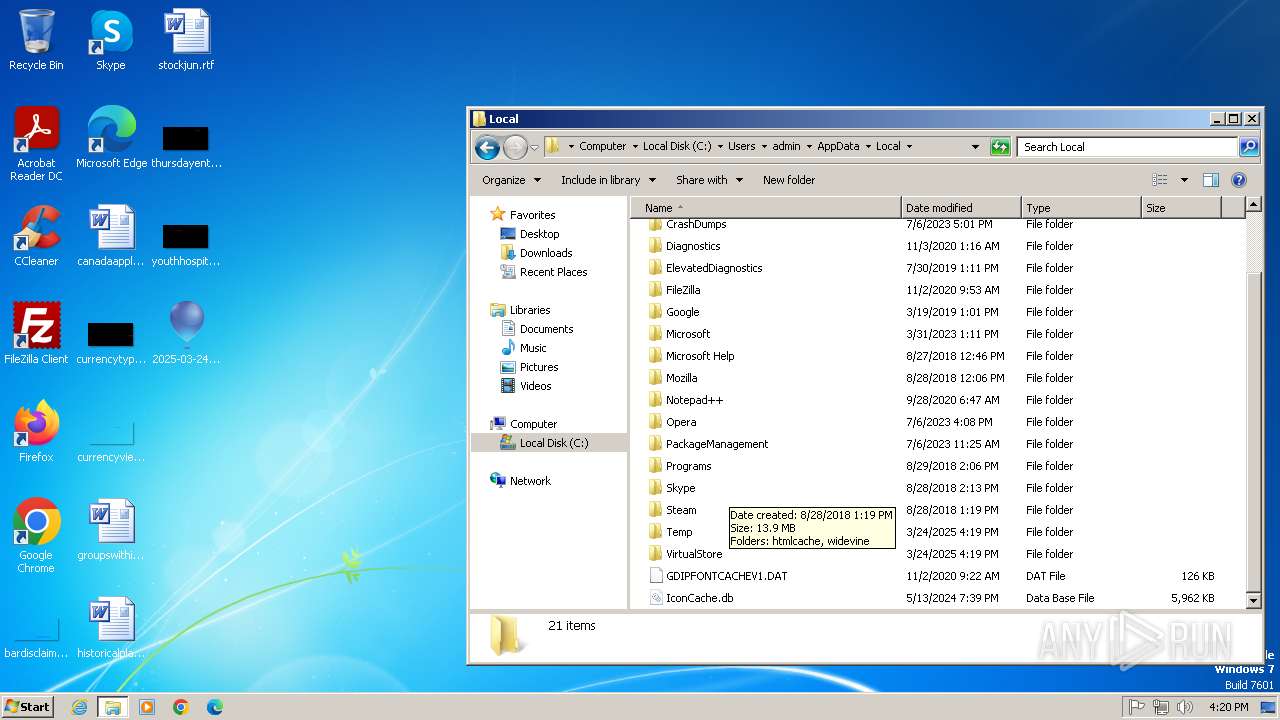Image resolution: width=1280 pixels, height=720 pixels.
Task: Sort by Date modified column header
Action: click(x=961, y=208)
